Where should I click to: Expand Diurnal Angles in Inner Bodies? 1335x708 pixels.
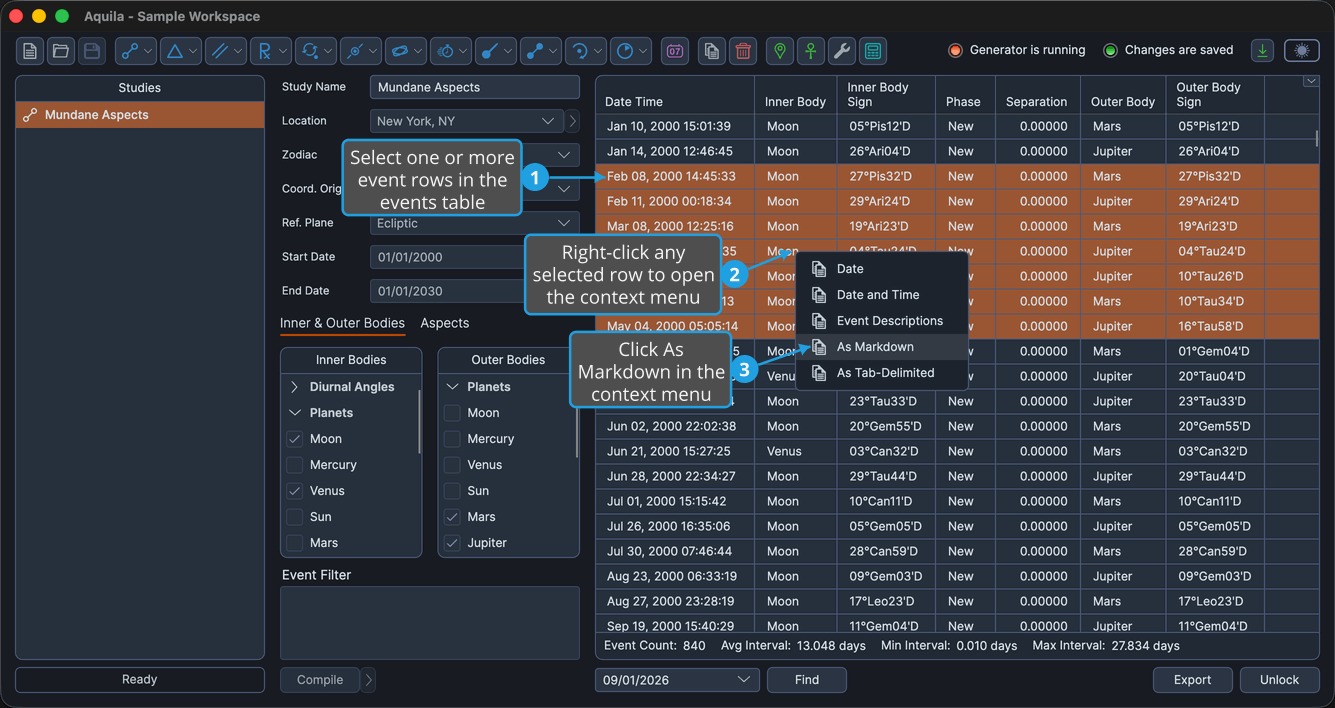click(294, 387)
